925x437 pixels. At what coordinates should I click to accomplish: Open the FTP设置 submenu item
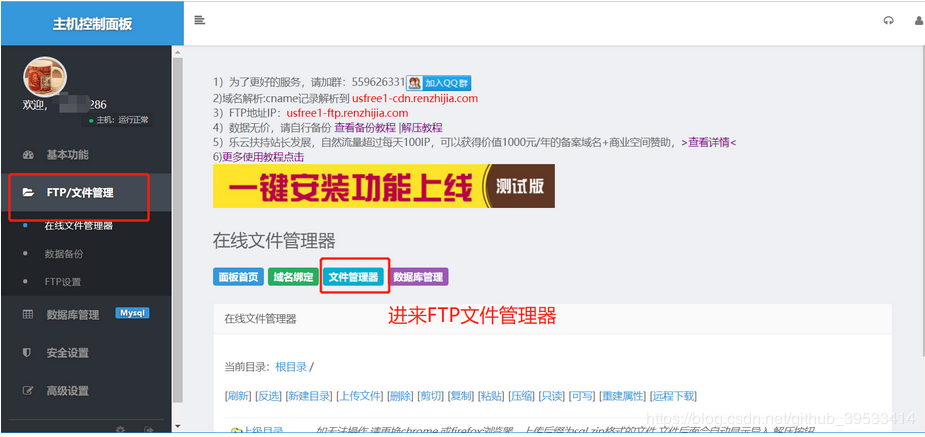point(63,282)
